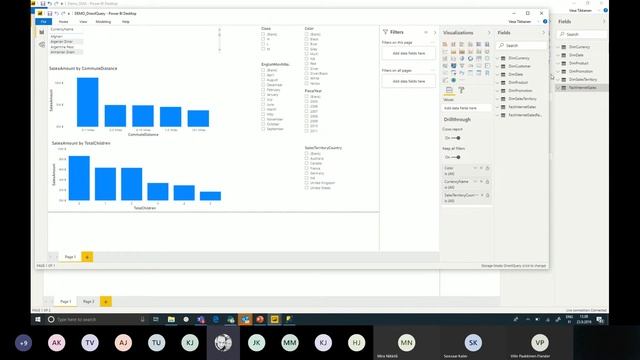Select Algerian Dinar in CurrencyName list
The height and width of the screenshot is (360, 640).
66,42
